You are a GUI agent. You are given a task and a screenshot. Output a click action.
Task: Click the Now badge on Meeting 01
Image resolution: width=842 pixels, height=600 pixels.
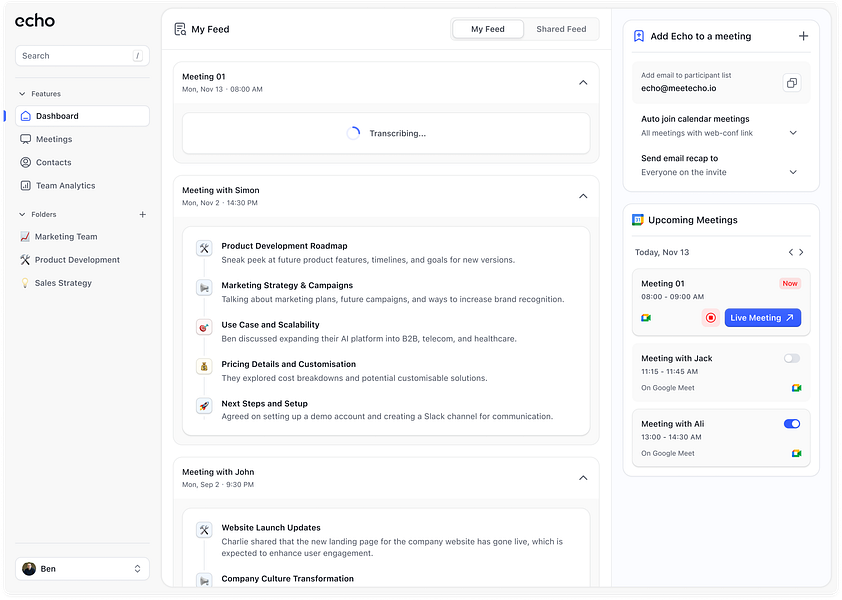(x=790, y=284)
